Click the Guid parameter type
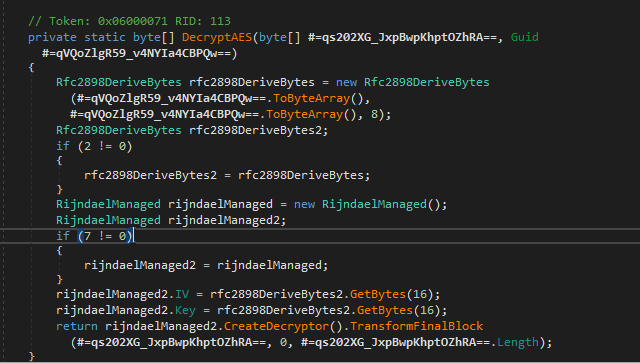 524,37
